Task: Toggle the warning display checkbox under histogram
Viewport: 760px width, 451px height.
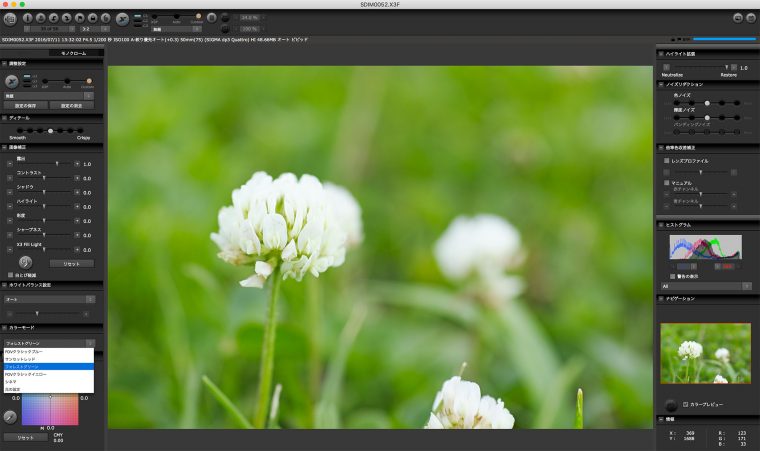Action: point(673,276)
